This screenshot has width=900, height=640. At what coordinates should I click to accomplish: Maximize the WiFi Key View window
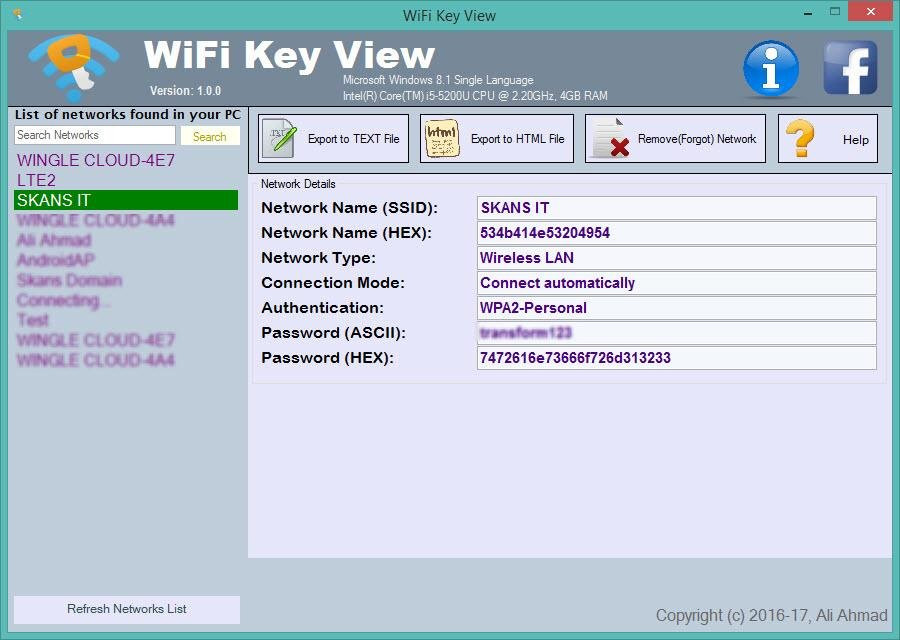[x=835, y=11]
